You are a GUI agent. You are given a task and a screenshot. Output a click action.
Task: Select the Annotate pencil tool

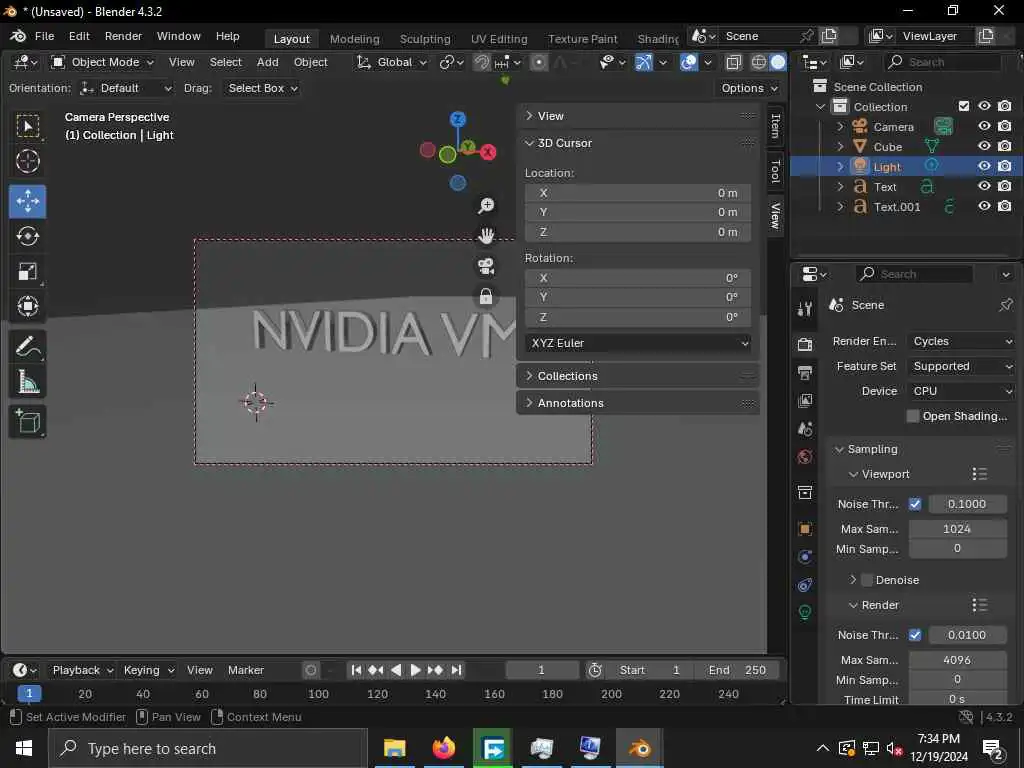point(27,346)
